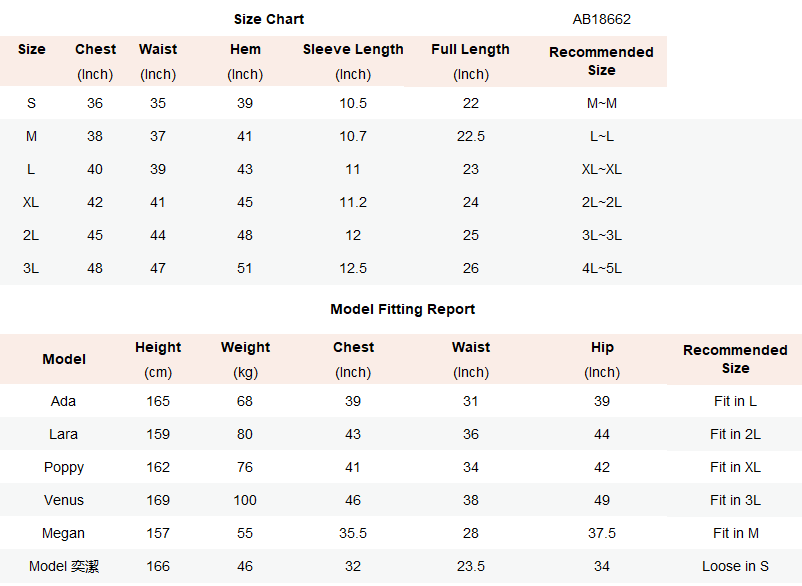Select Poppy's weight value 76
The image size is (802, 586).
245,467
